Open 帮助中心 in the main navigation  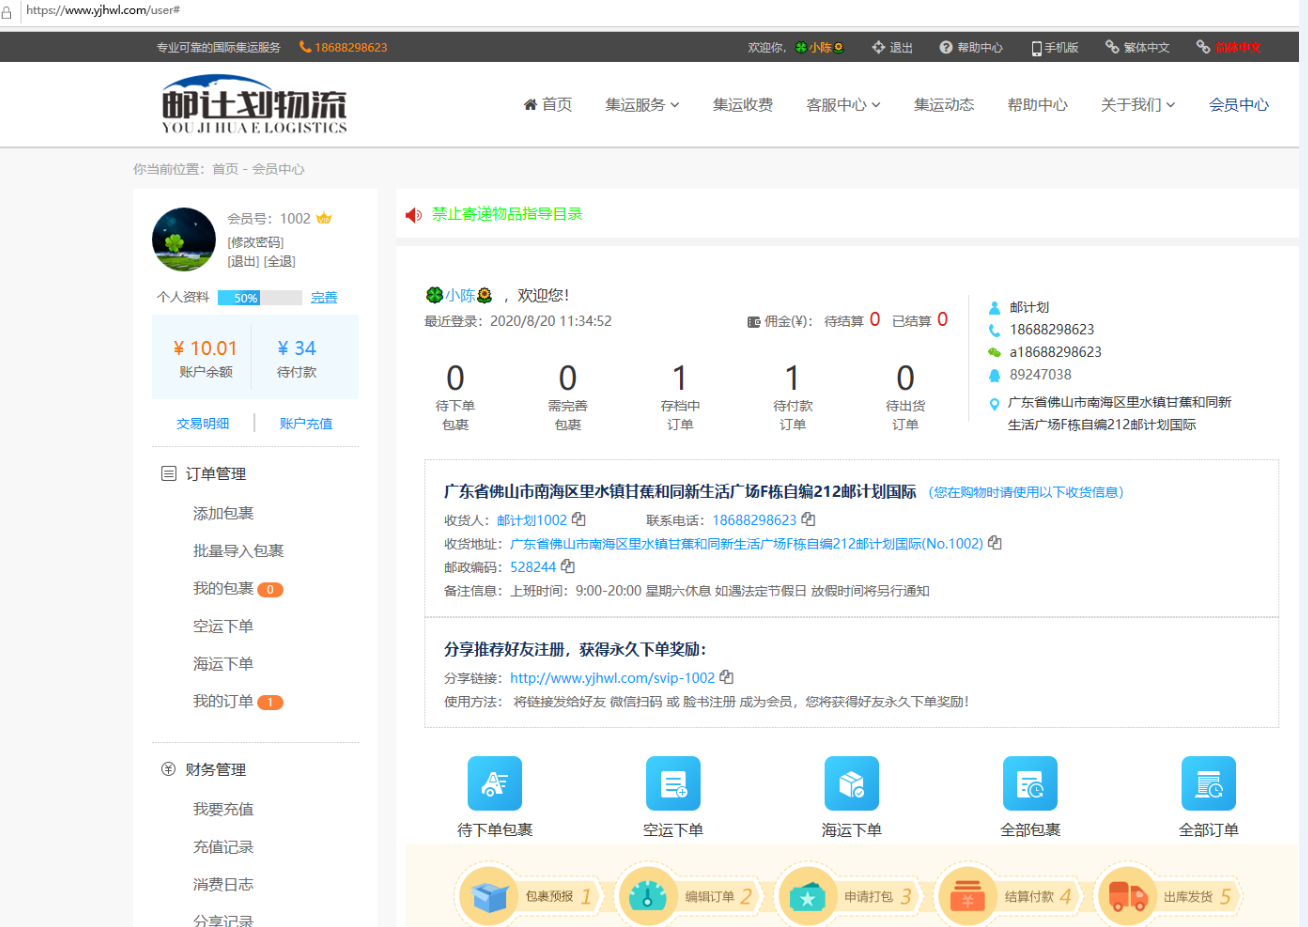pyautogui.click(x=1038, y=104)
